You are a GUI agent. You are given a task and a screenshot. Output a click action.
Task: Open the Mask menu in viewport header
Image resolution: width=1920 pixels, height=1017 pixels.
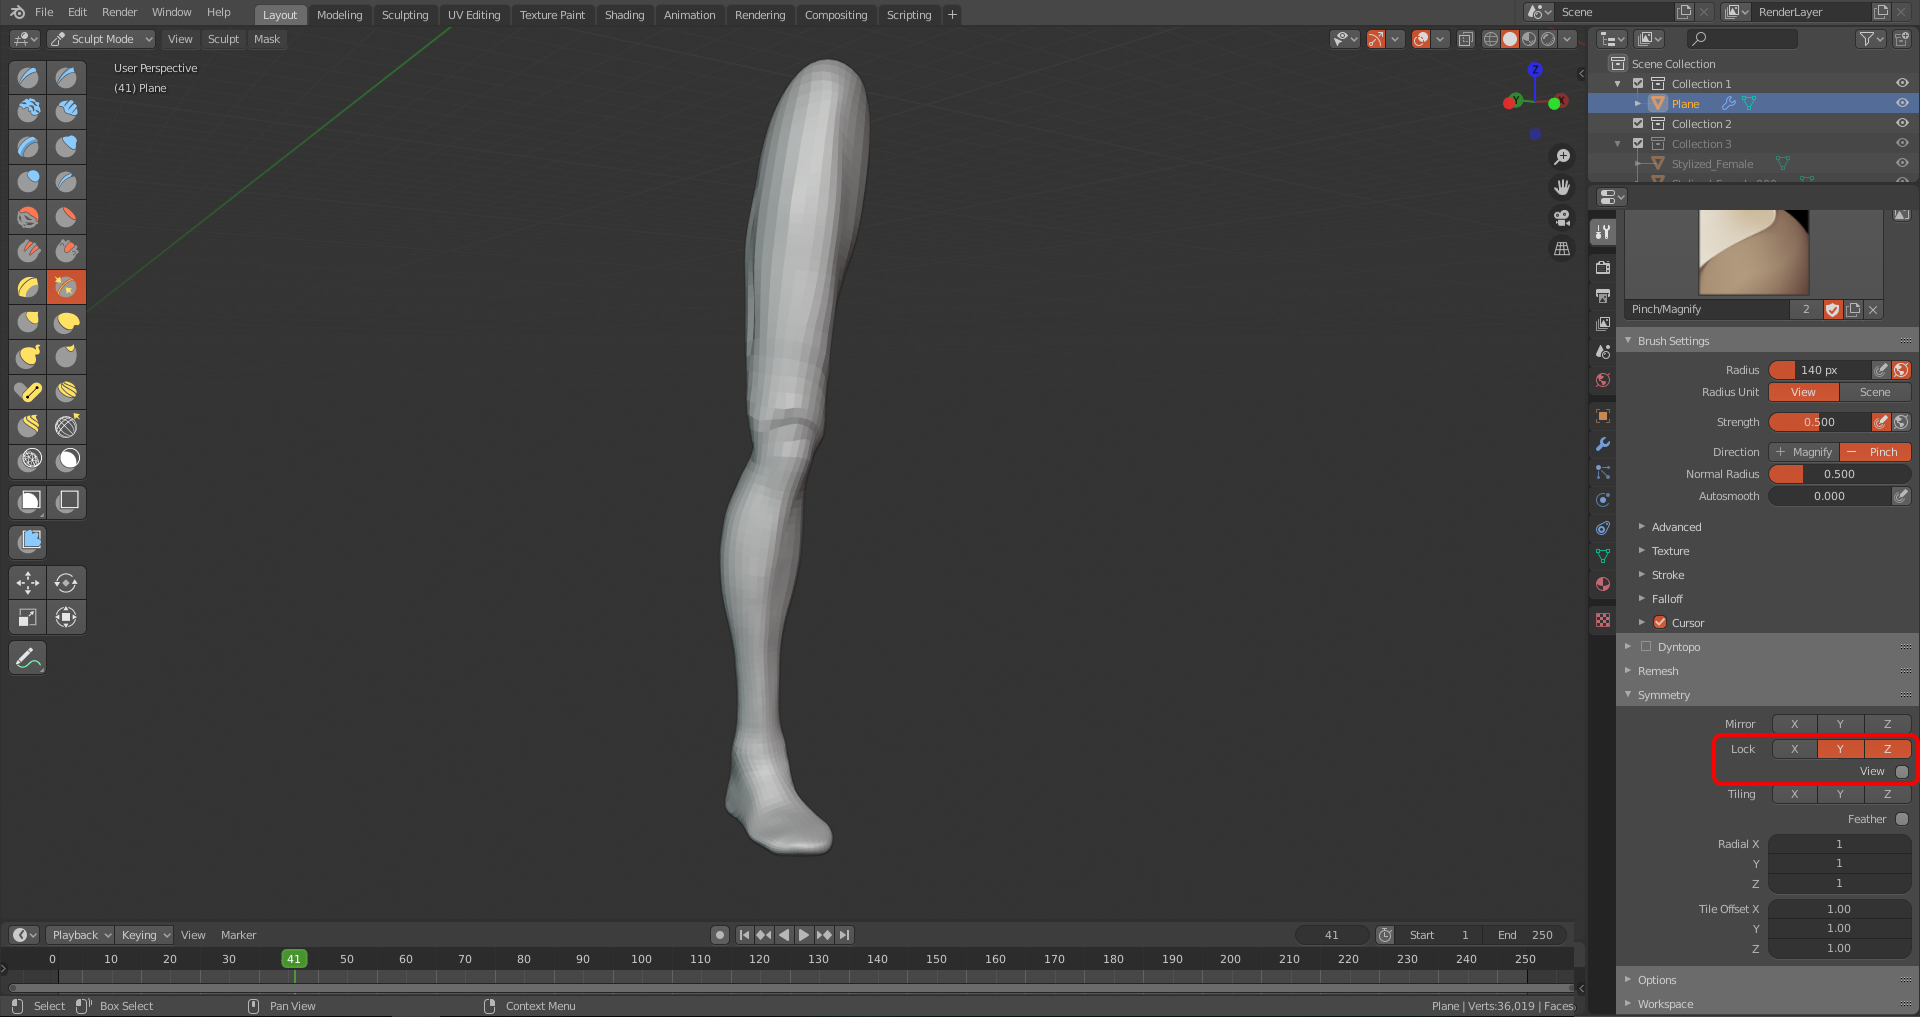click(x=267, y=39)
